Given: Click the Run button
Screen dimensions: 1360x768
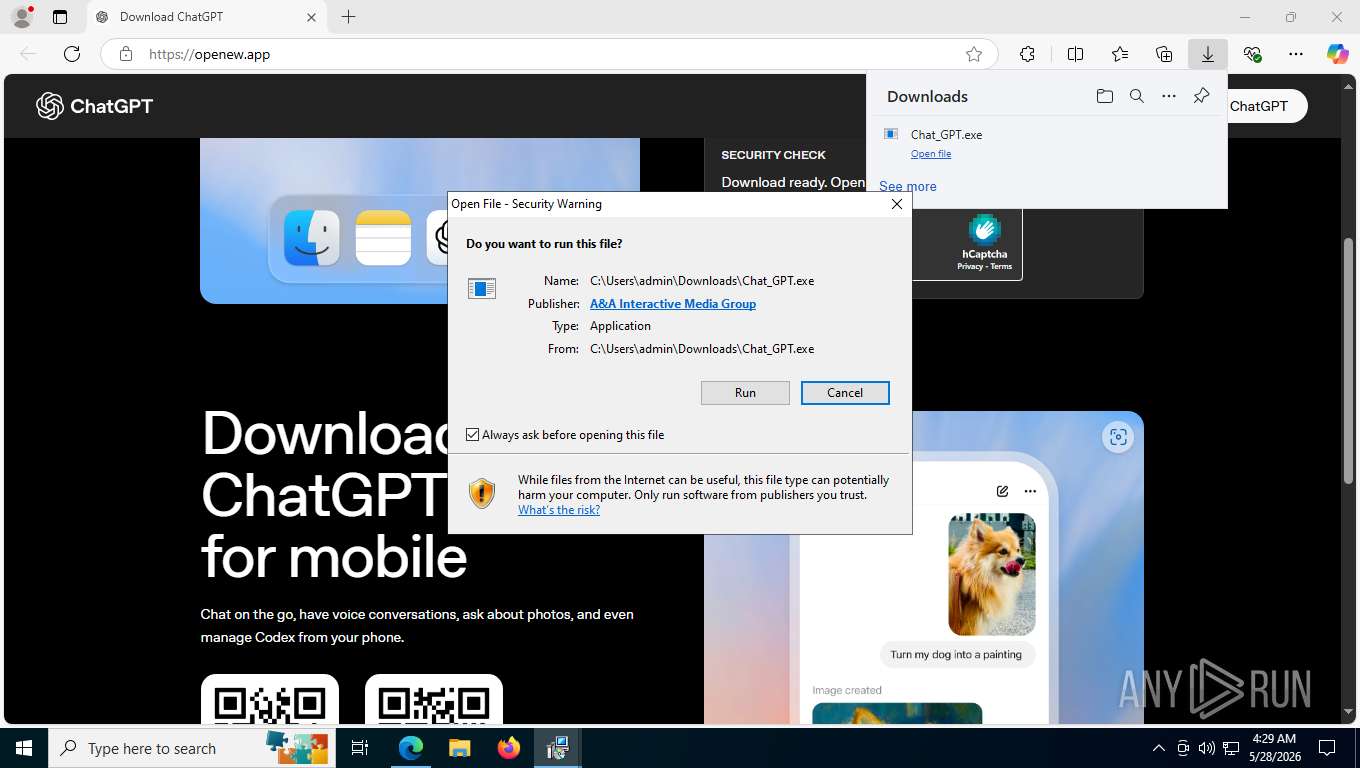Looking at the screenshot, I should click(x=745, y=393).
